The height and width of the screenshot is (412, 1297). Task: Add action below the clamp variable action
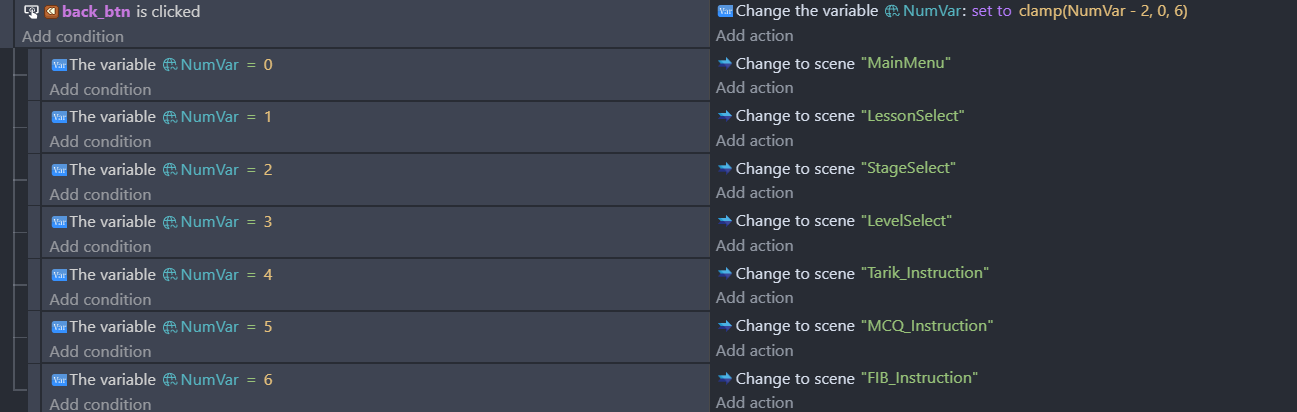point(755,36)
